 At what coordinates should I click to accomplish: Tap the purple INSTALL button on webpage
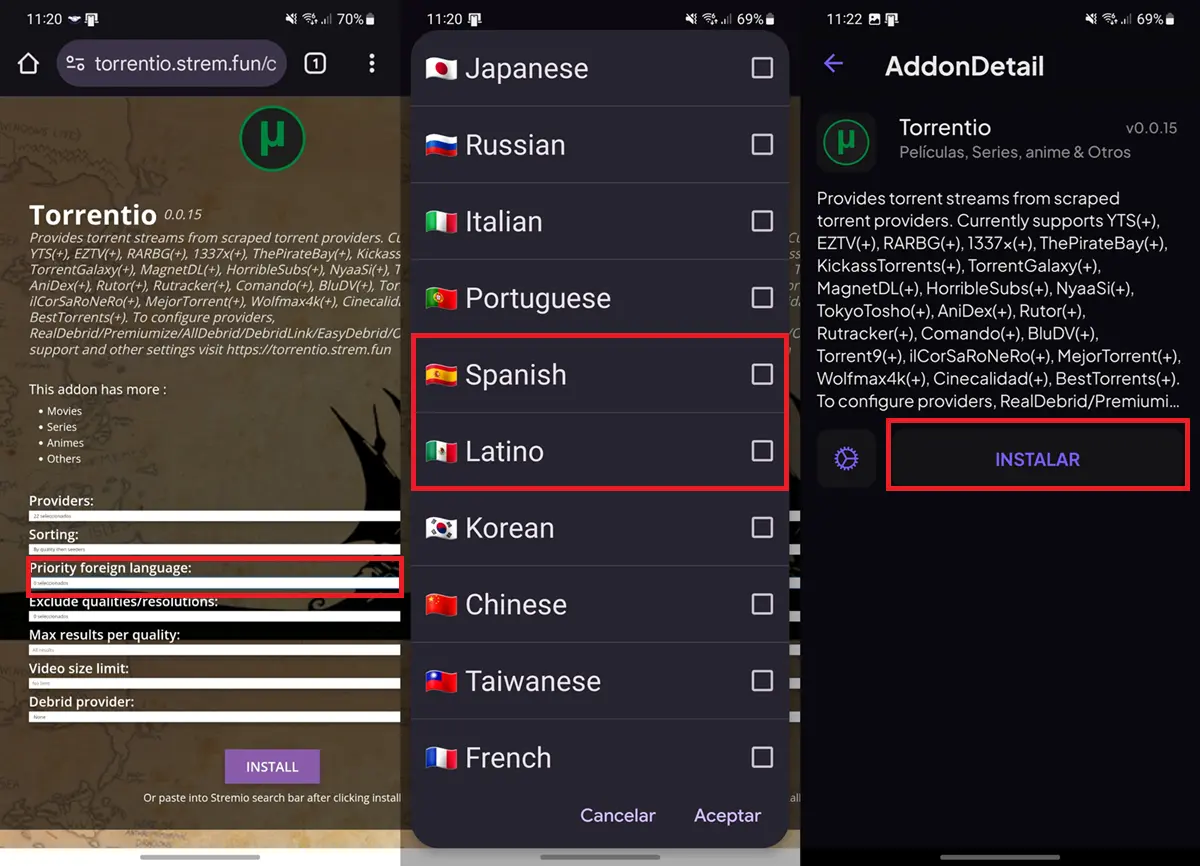pos(272,767)
